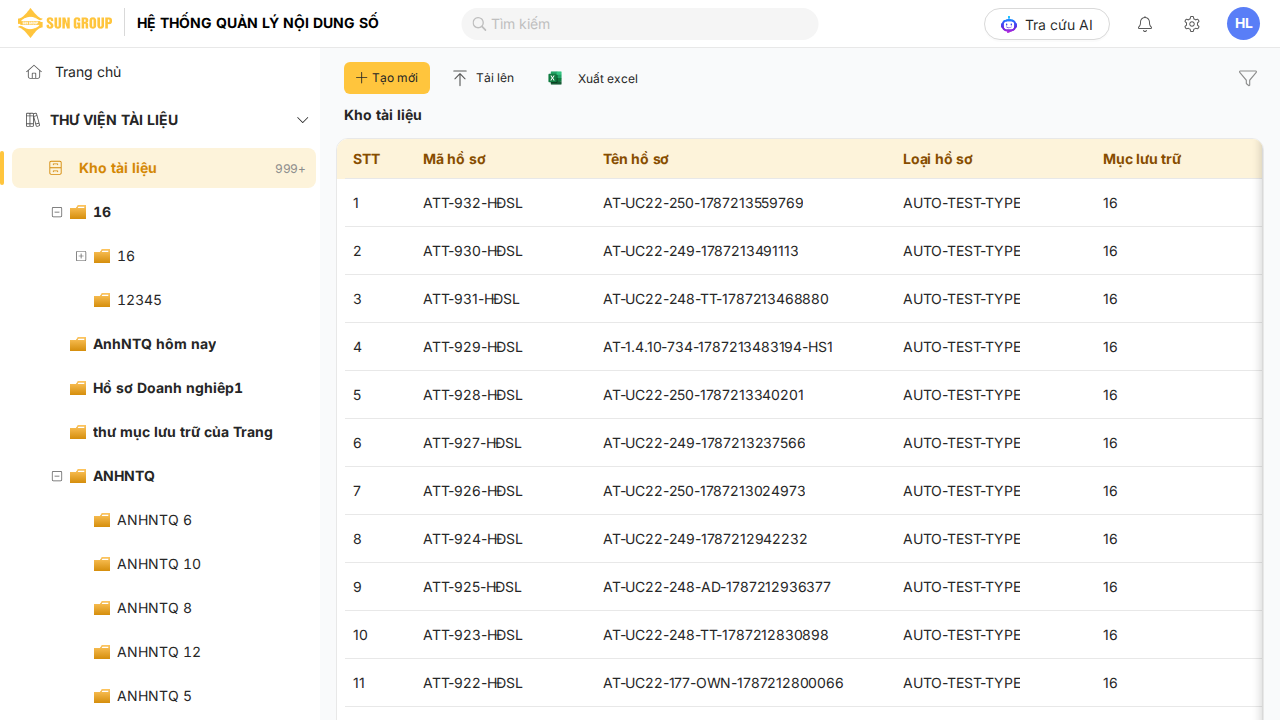Click AT-UC22-250-1787213024973 record name

(704, 491)
